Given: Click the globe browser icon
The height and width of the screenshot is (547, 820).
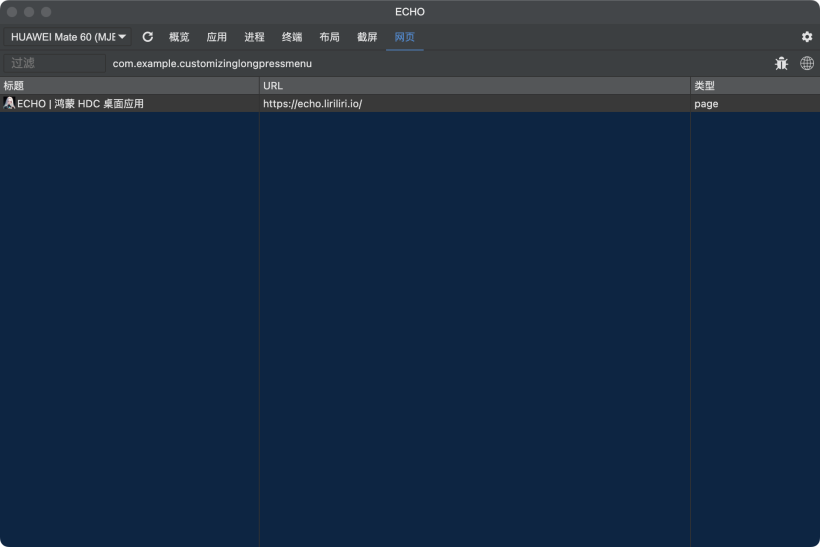Looking at the screenshot, I should (x=807, y=63).
